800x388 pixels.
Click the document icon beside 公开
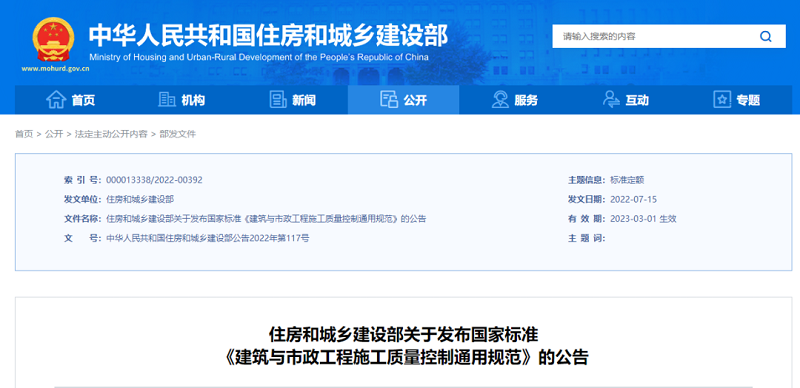click(389, 100)
